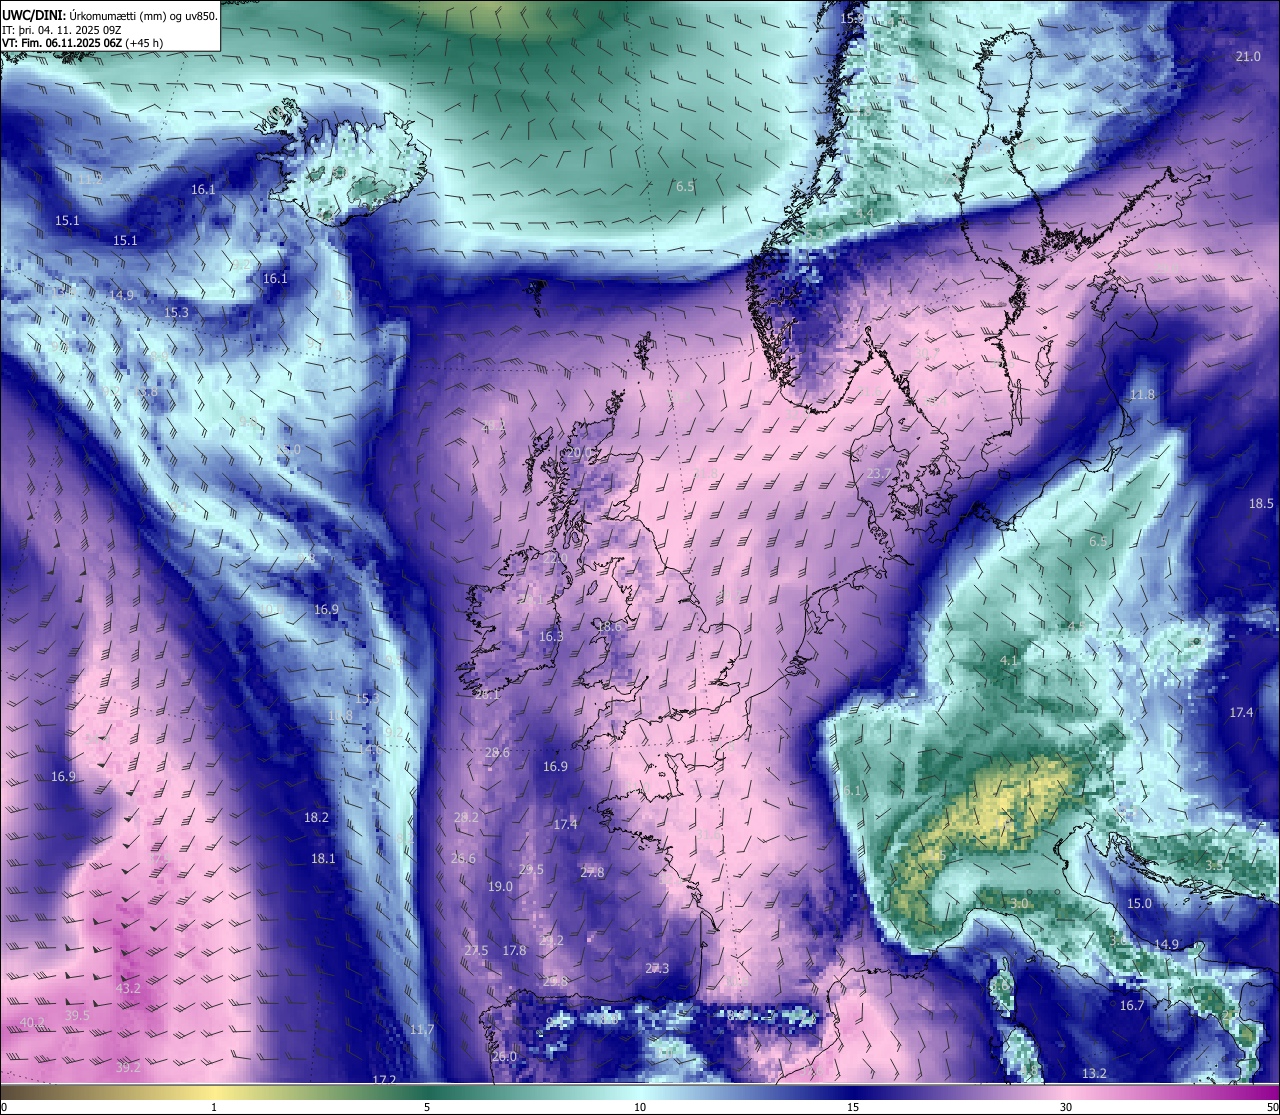Click the 18.6 value over the Irish Sea
Image resolution: width=1280 pixels, height=1115 pixels.
click(x=608, y=626)
